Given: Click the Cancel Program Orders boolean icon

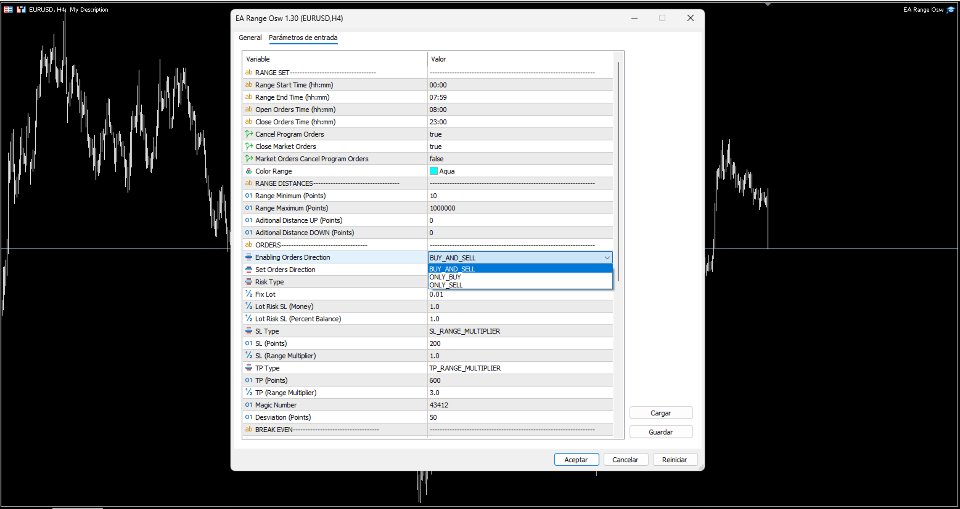Looking at the screenshot, I should pos(249,134).
